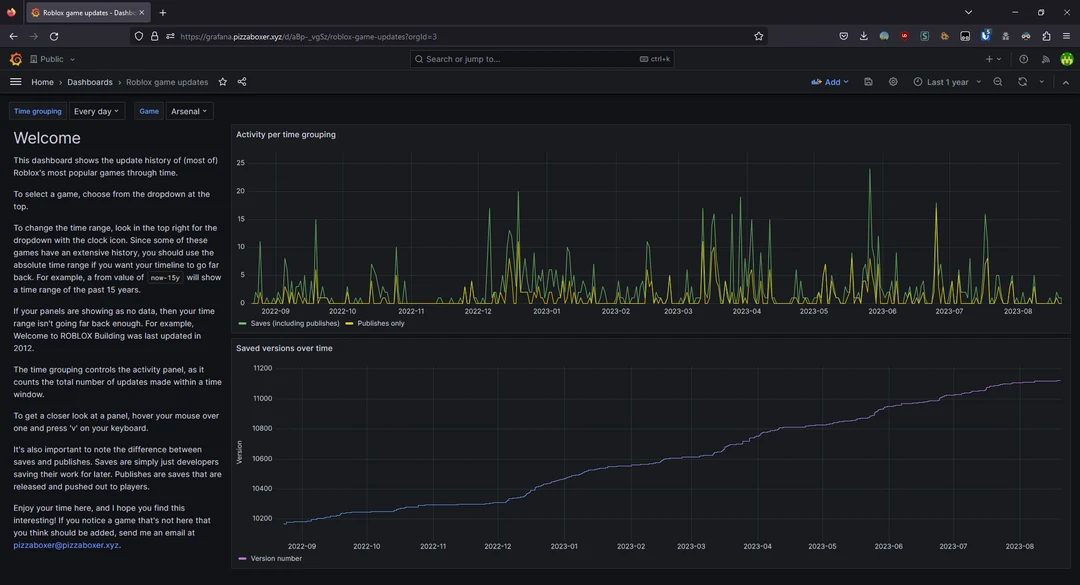Toggle Saves (including publishes) legend series
1080x585 pixels.
[286, 324]
